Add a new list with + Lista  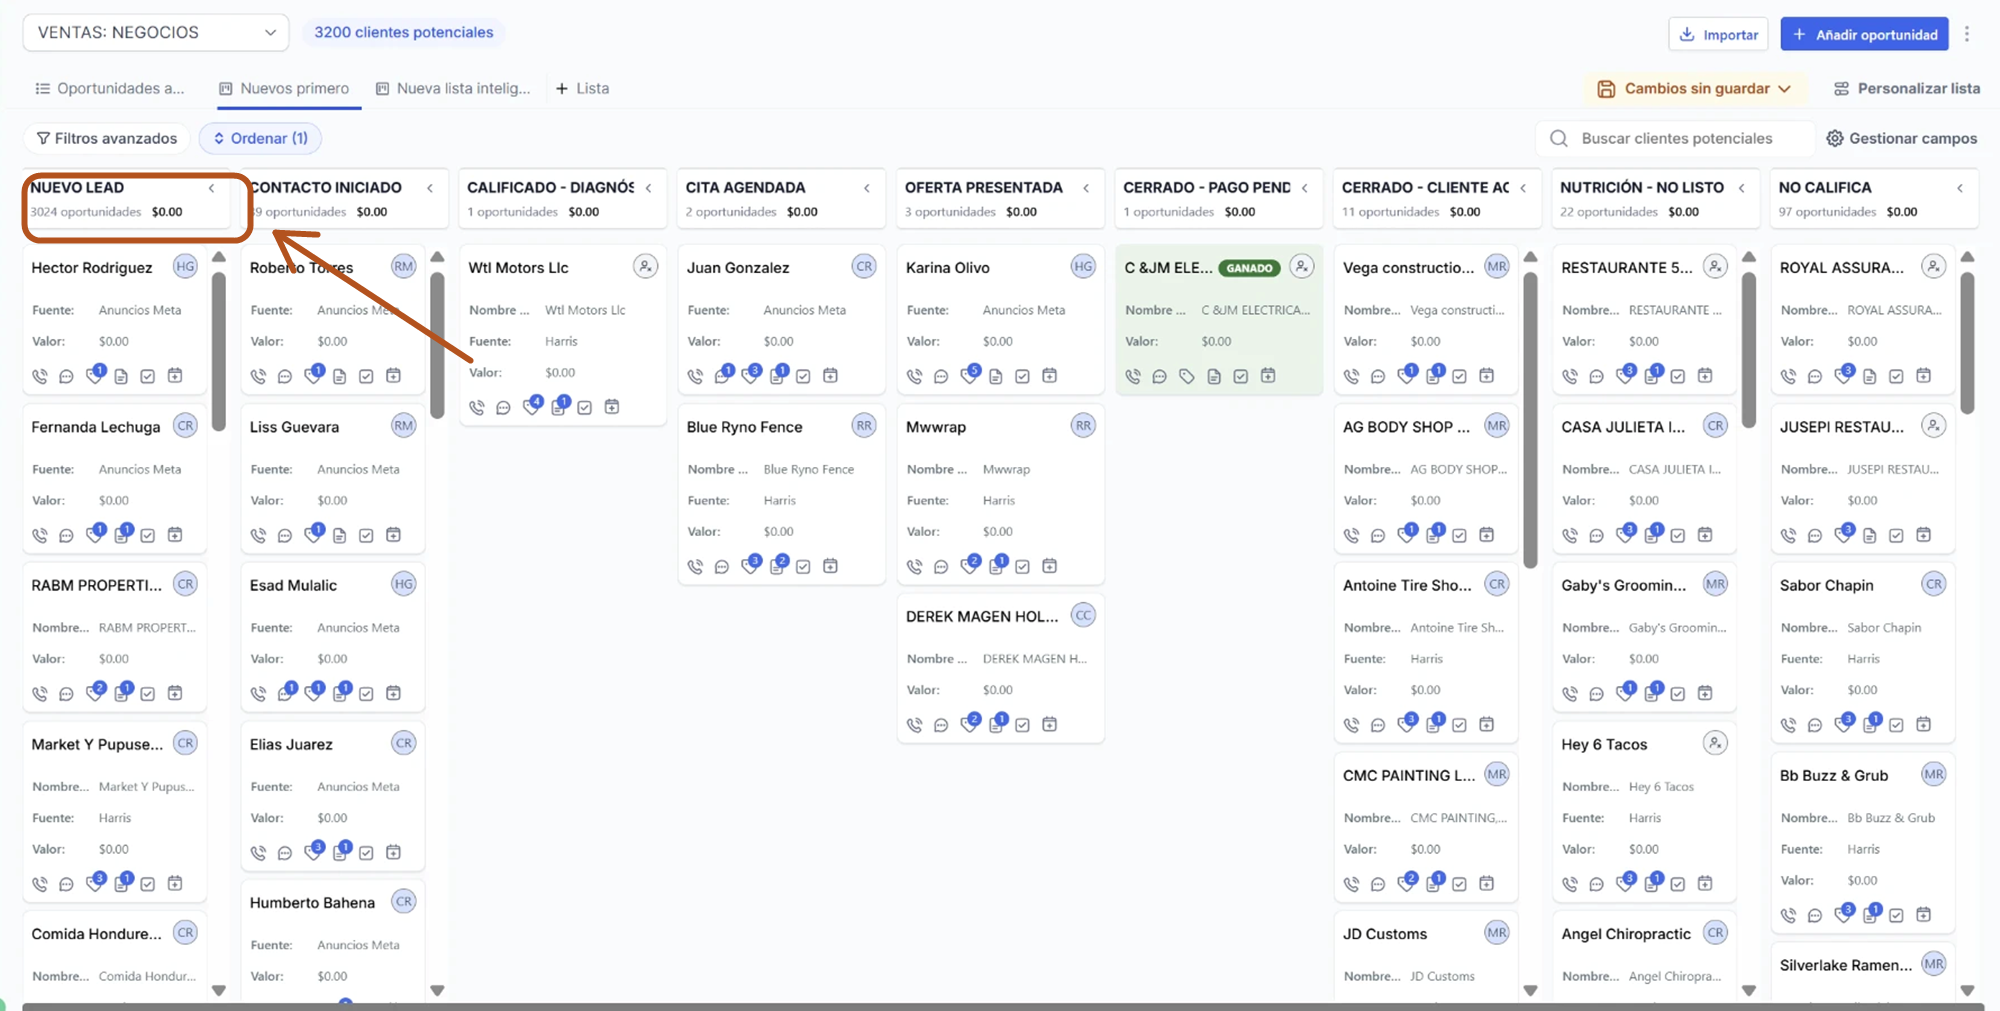[x=582, y=88]
